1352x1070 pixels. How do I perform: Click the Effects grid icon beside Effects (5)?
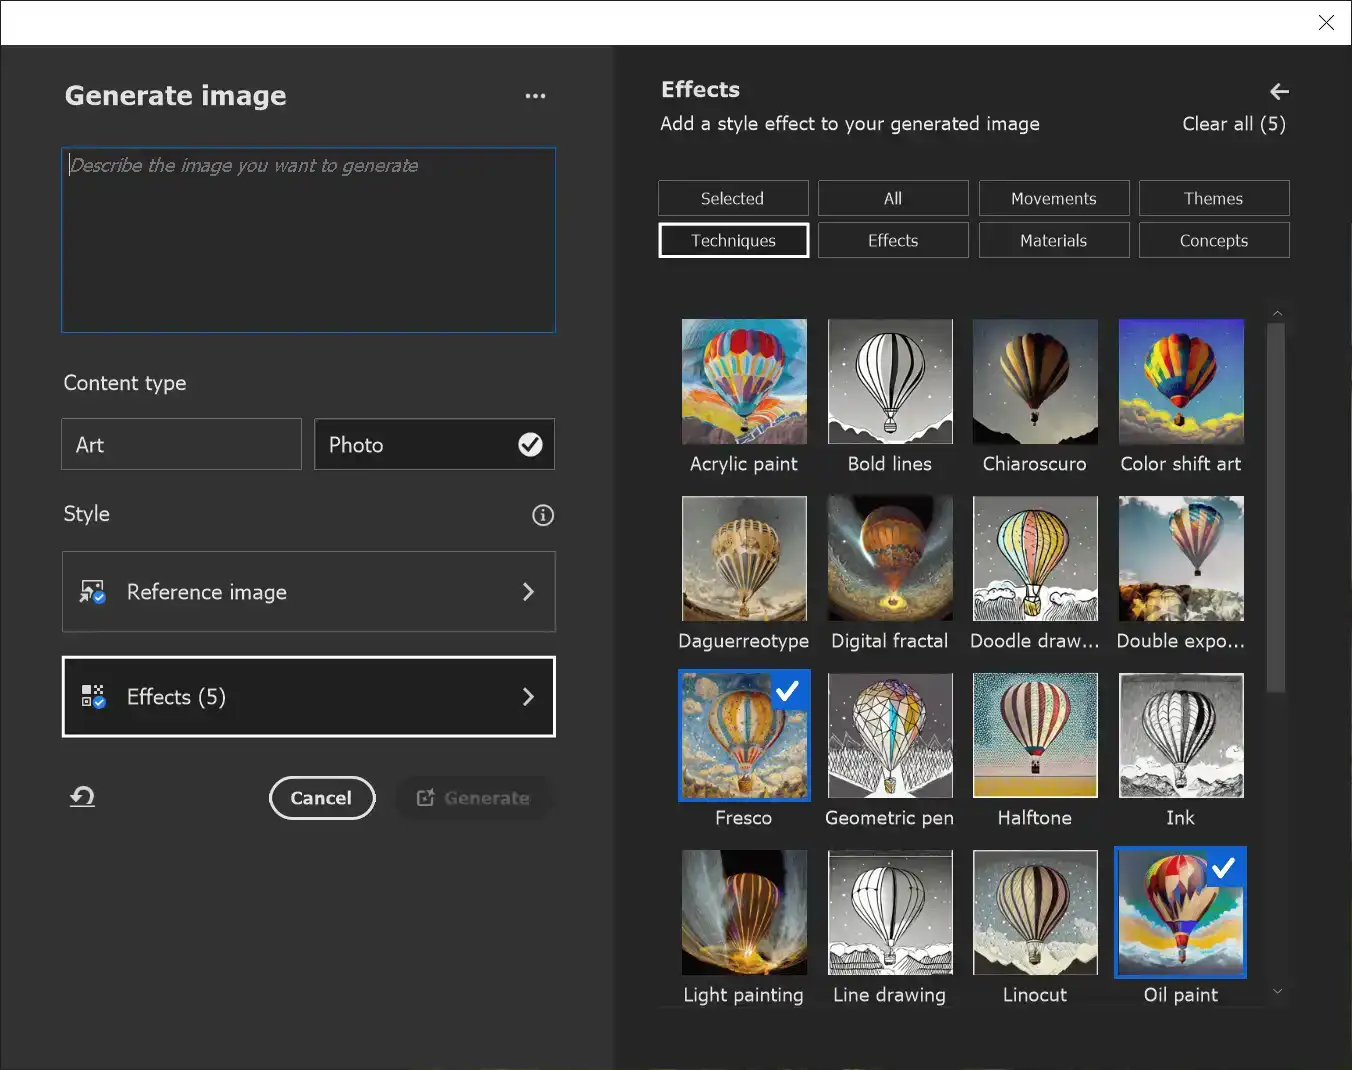pyautogui.click(x=93, y=696)
